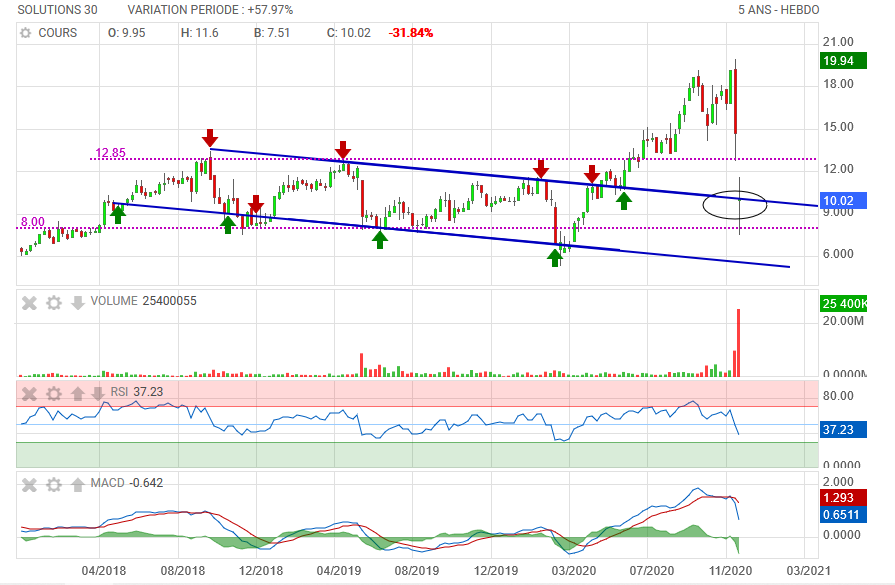Click the 11/2020 date axis label
Viewport: 895px width, 585px height.
click(x=730, y=570)
